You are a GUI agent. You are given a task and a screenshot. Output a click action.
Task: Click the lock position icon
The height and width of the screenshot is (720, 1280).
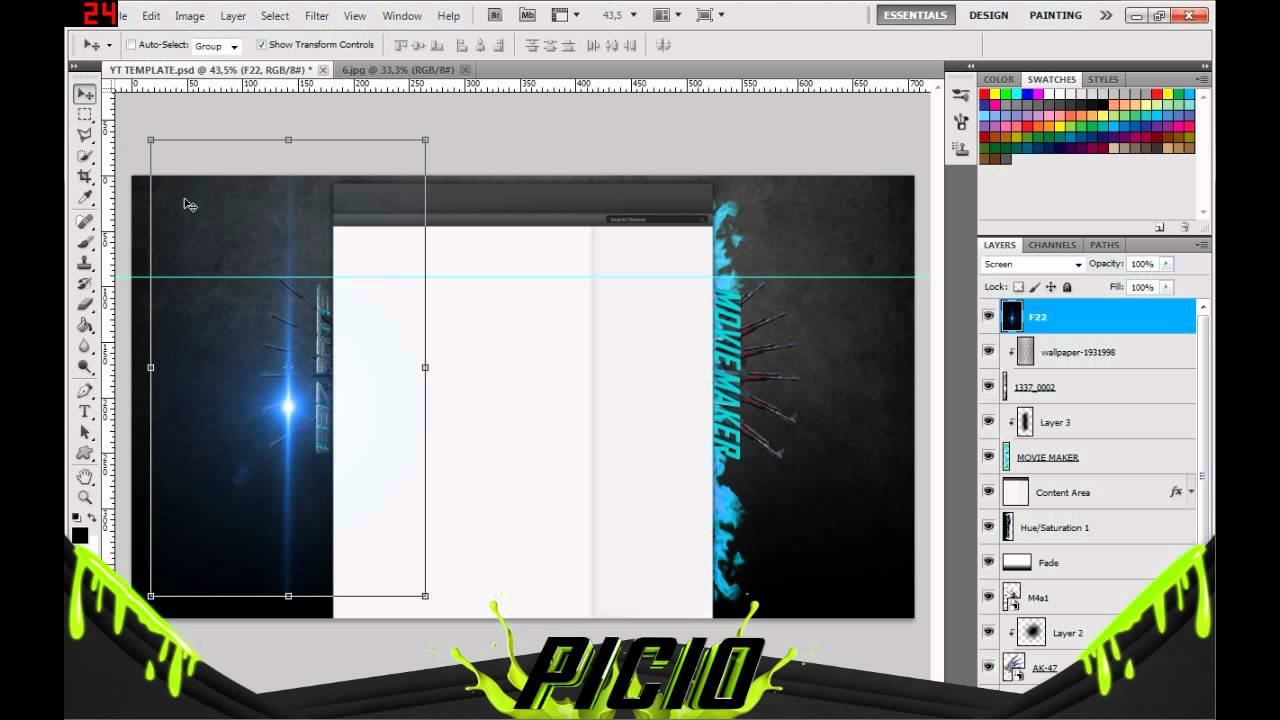click(x=1051, y=287)
